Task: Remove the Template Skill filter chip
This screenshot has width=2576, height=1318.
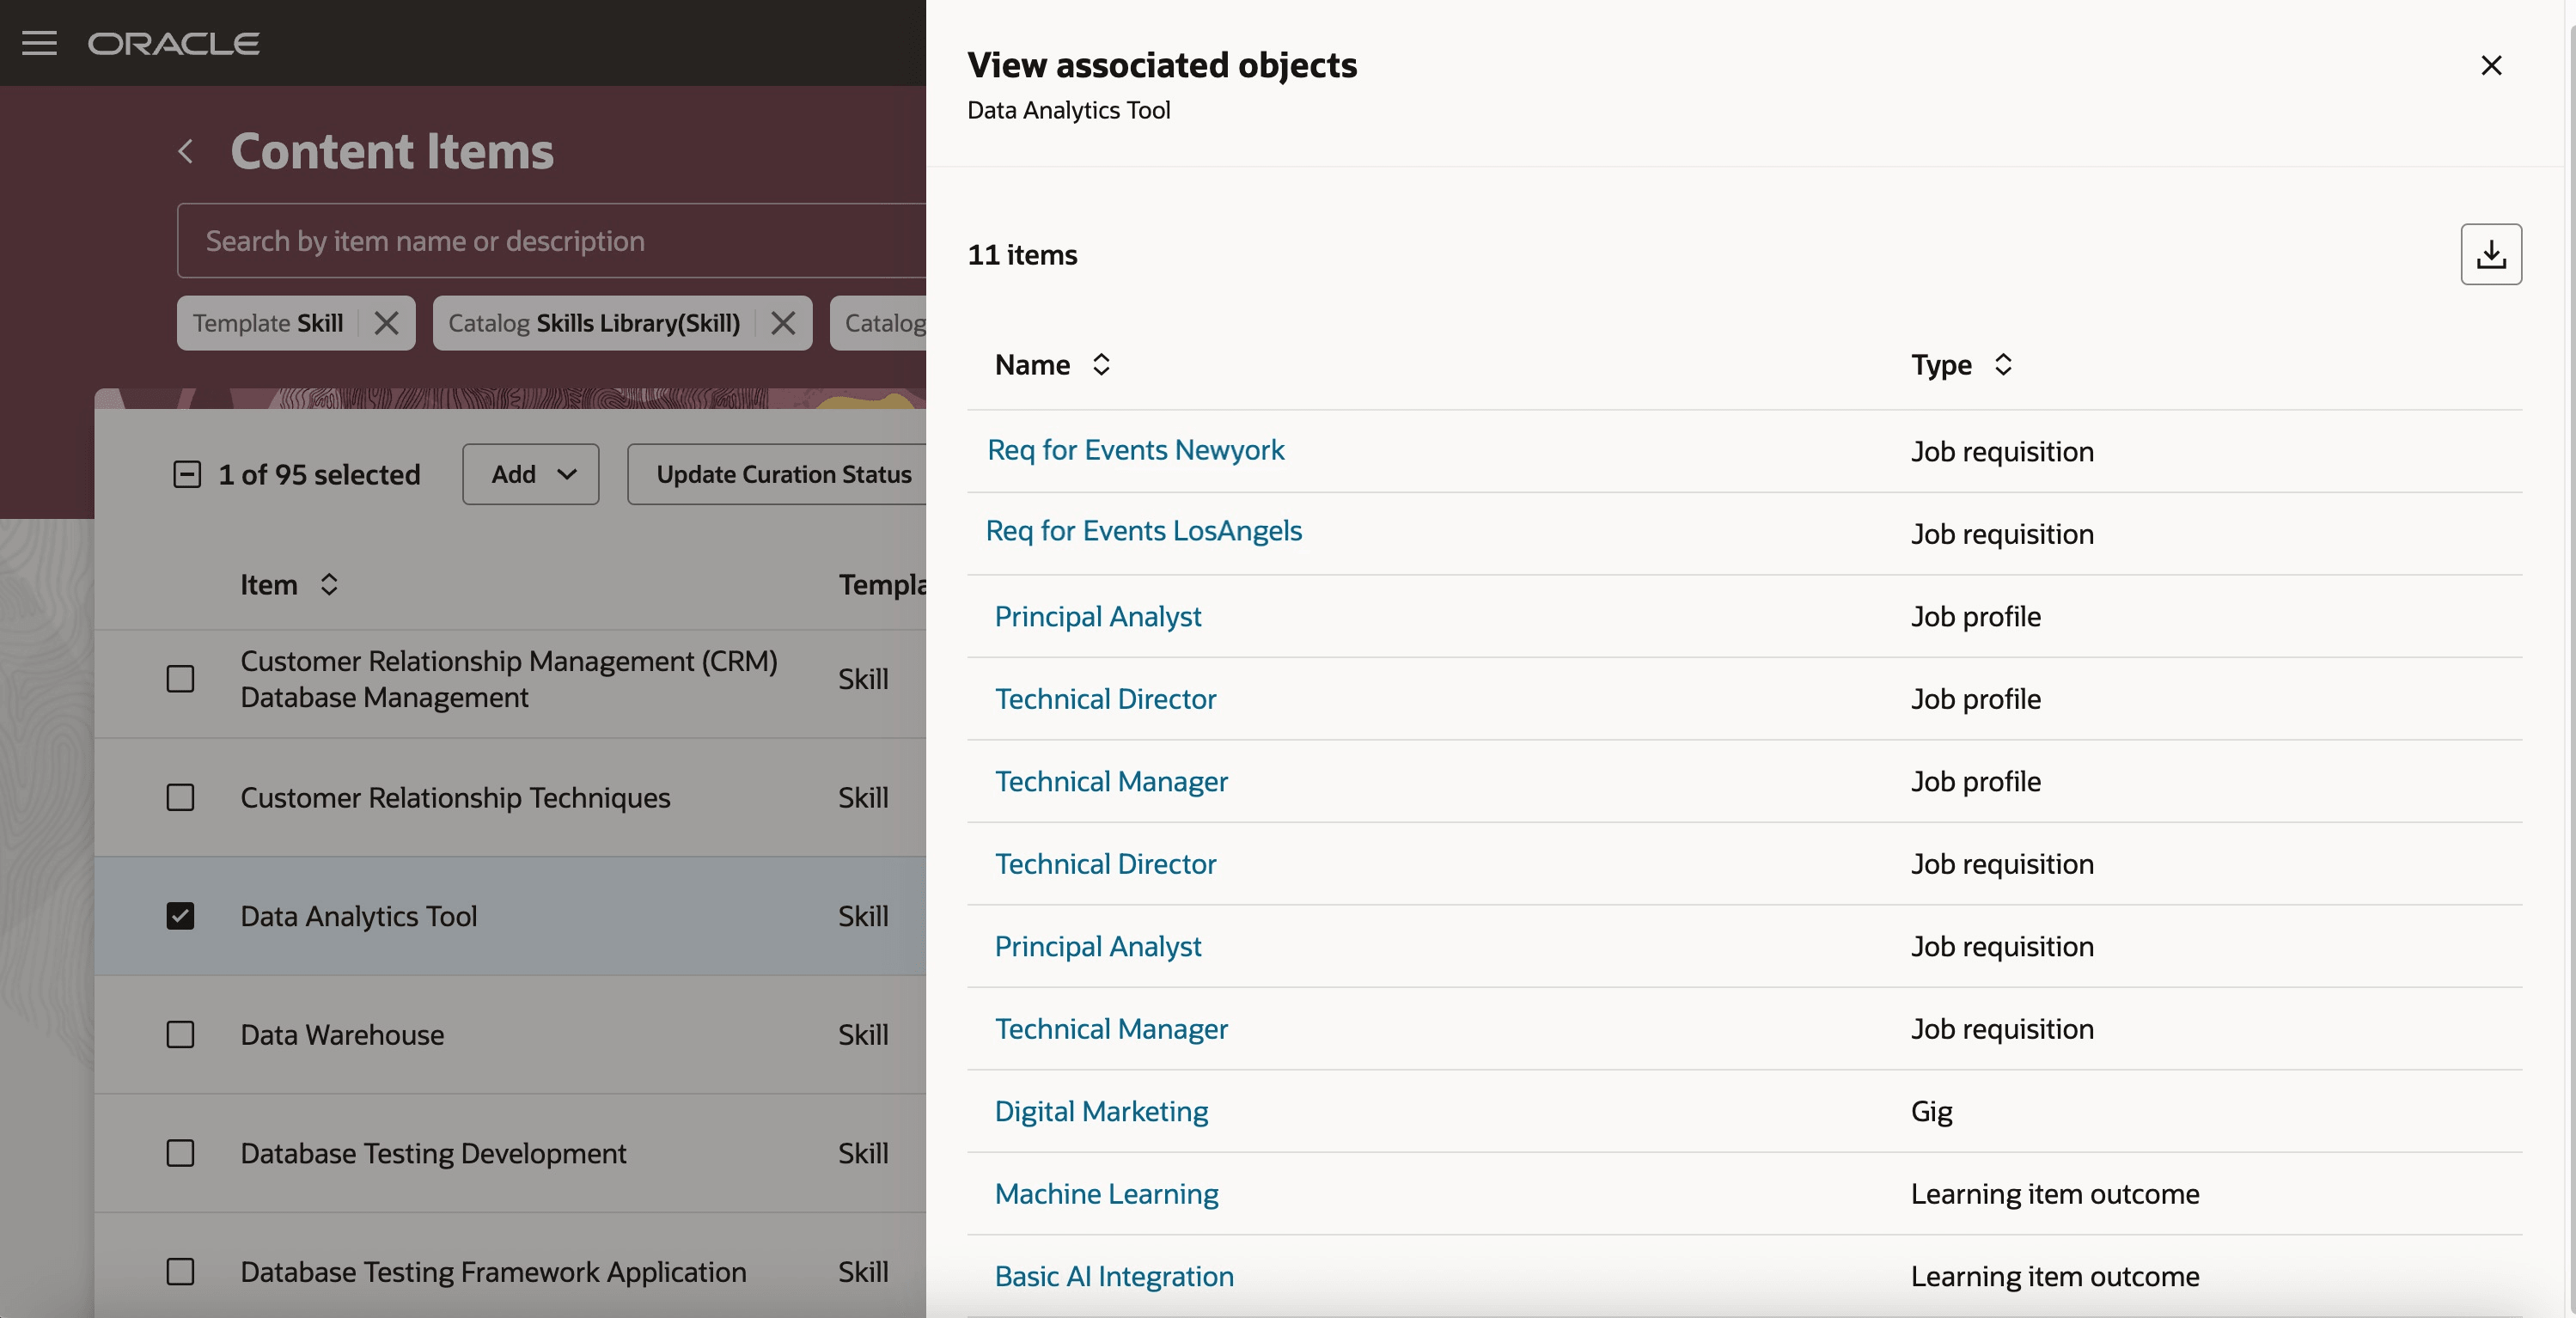Action: (x=386, y=322)
